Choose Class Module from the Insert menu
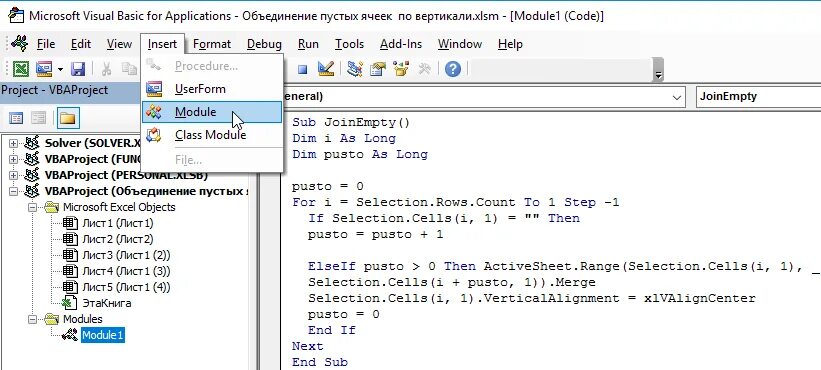821x370 pixels. click(x=212, y=135)
